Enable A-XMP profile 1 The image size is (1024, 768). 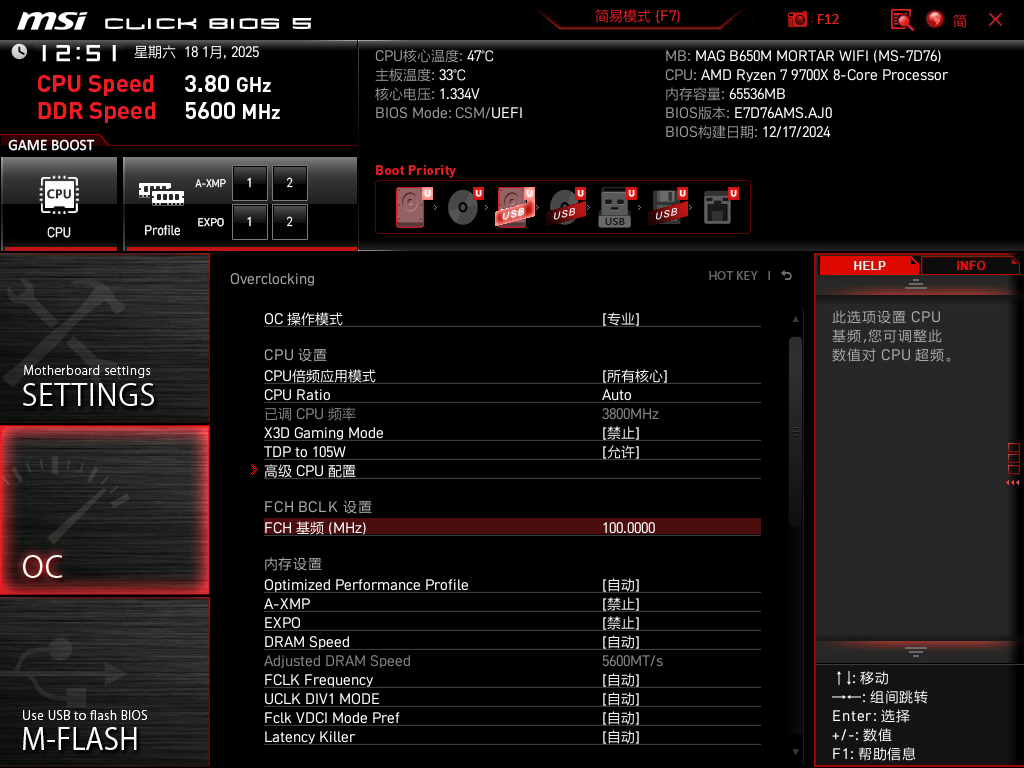click(249, 183)
